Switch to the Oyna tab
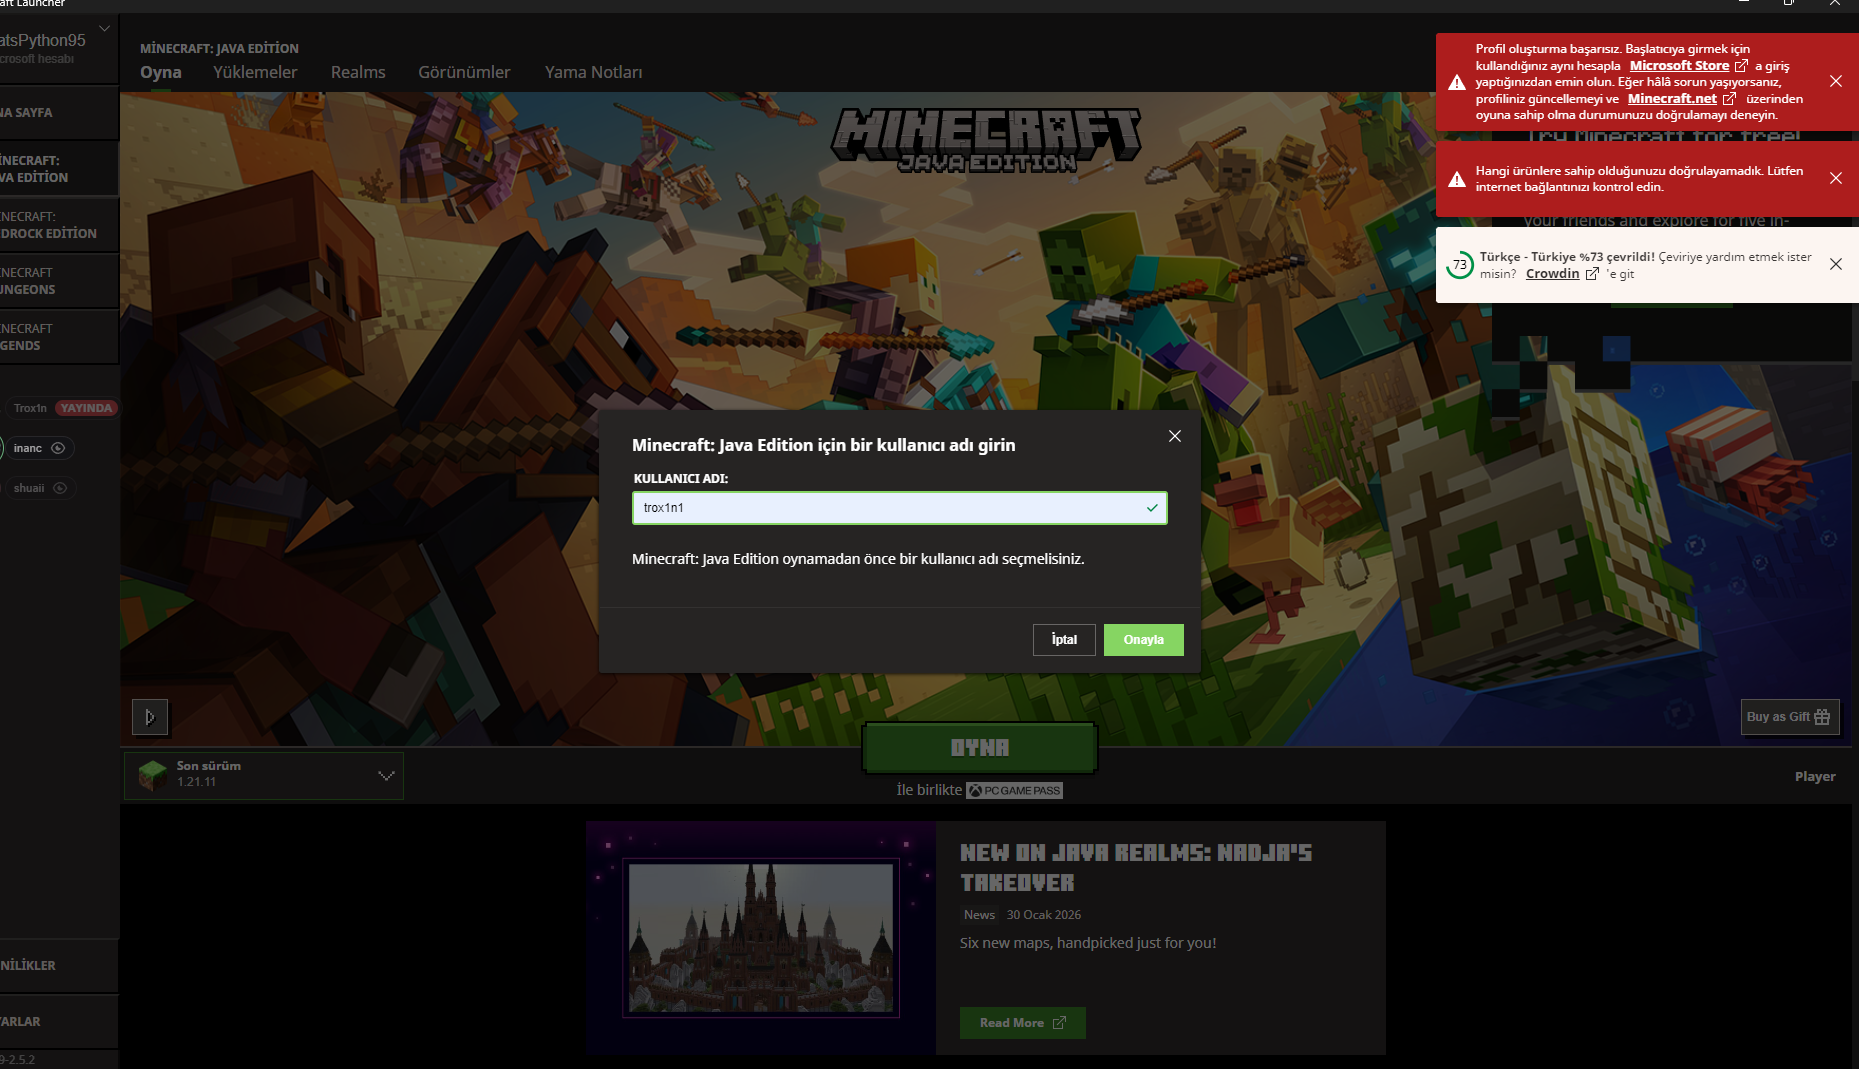Viewport: 1859px width, 1069px height. tap(161, 72)
